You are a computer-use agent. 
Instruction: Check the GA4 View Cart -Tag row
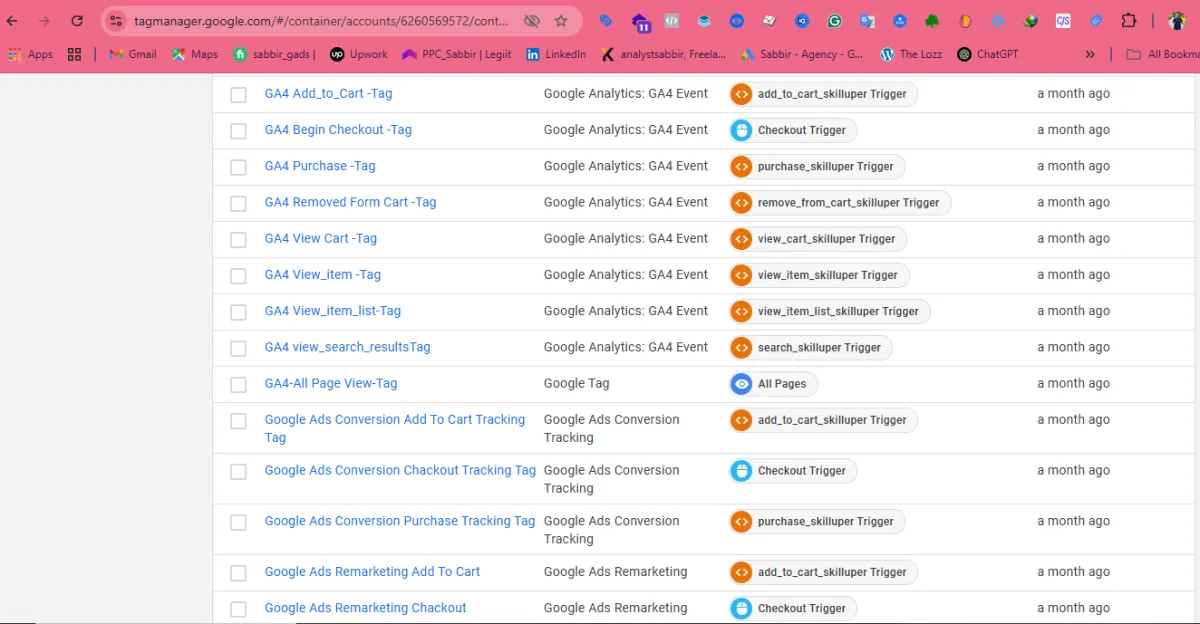coord(238,240)
